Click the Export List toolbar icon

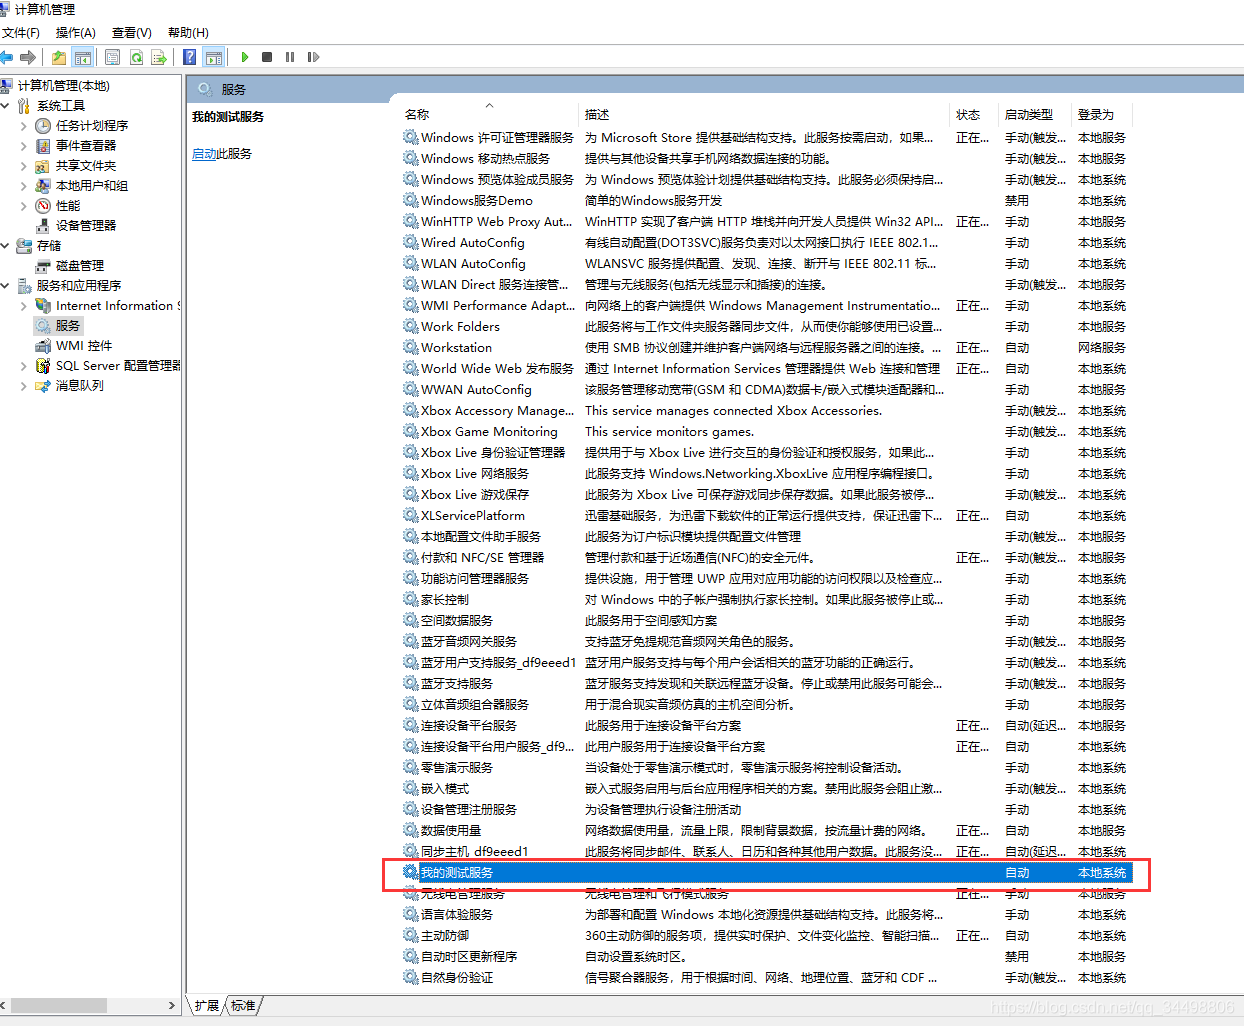coord(159,57)
